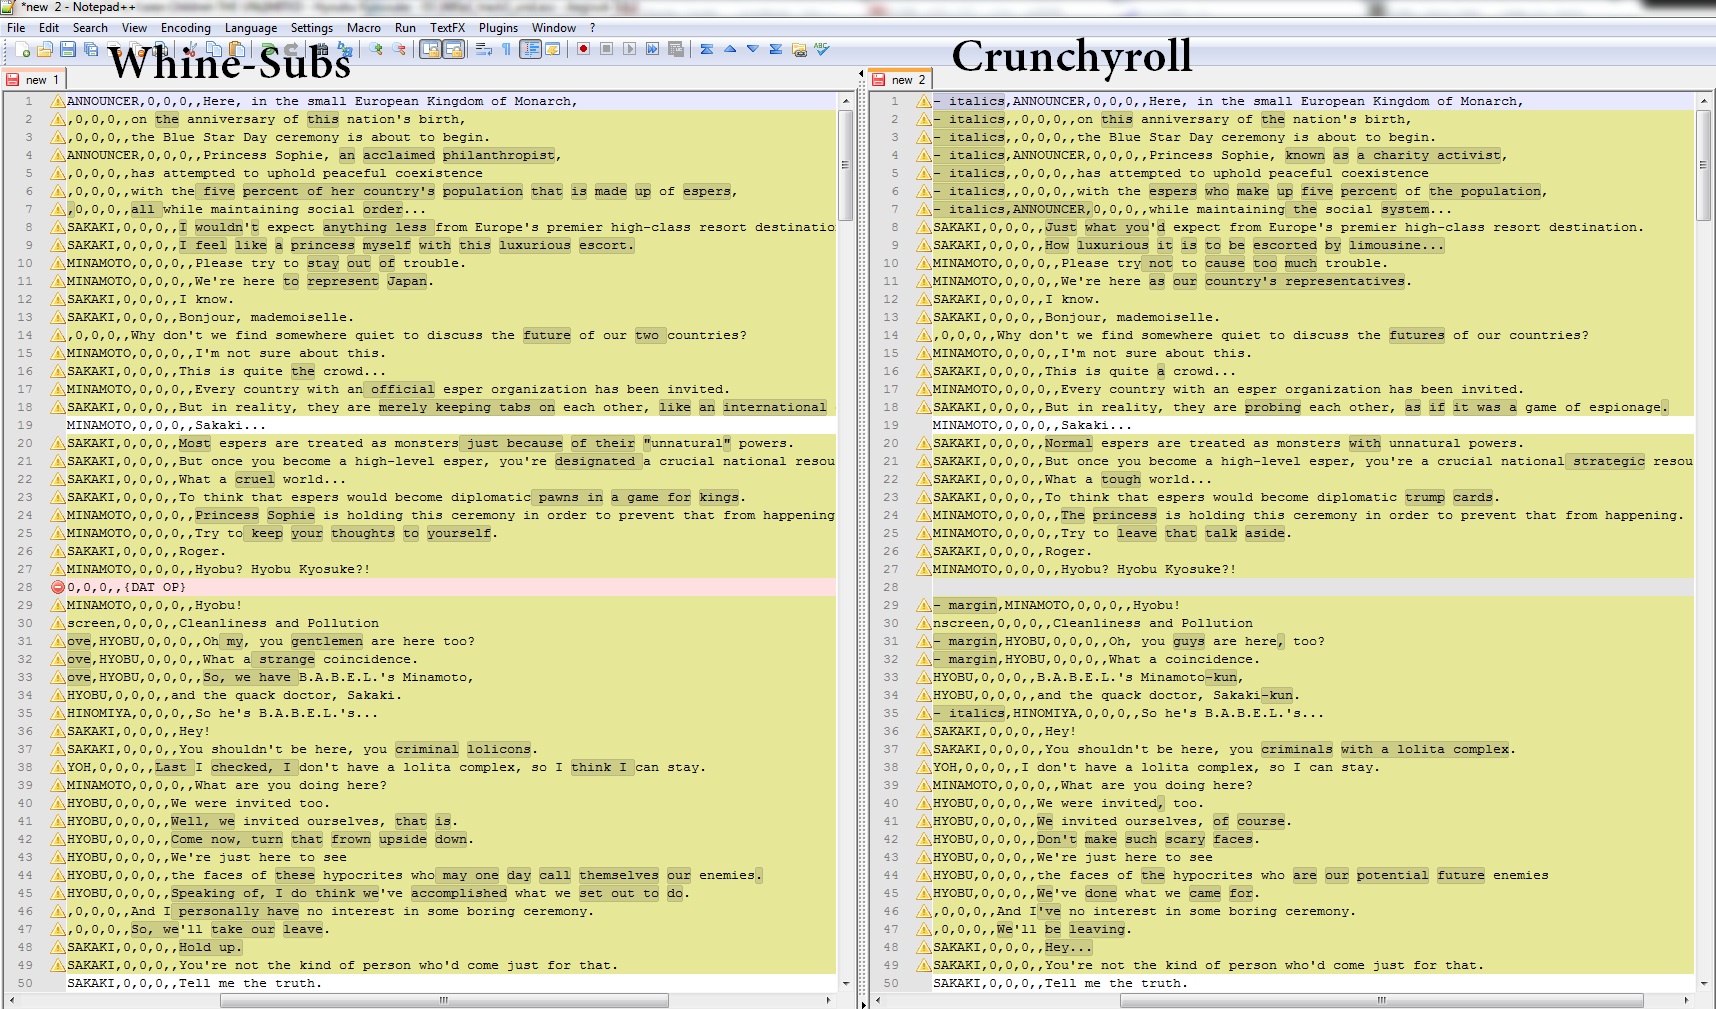Screen dimensions: 1716x1009
Task: Click 'game of espionage.' in the right pane
Action: point(1596,407)
